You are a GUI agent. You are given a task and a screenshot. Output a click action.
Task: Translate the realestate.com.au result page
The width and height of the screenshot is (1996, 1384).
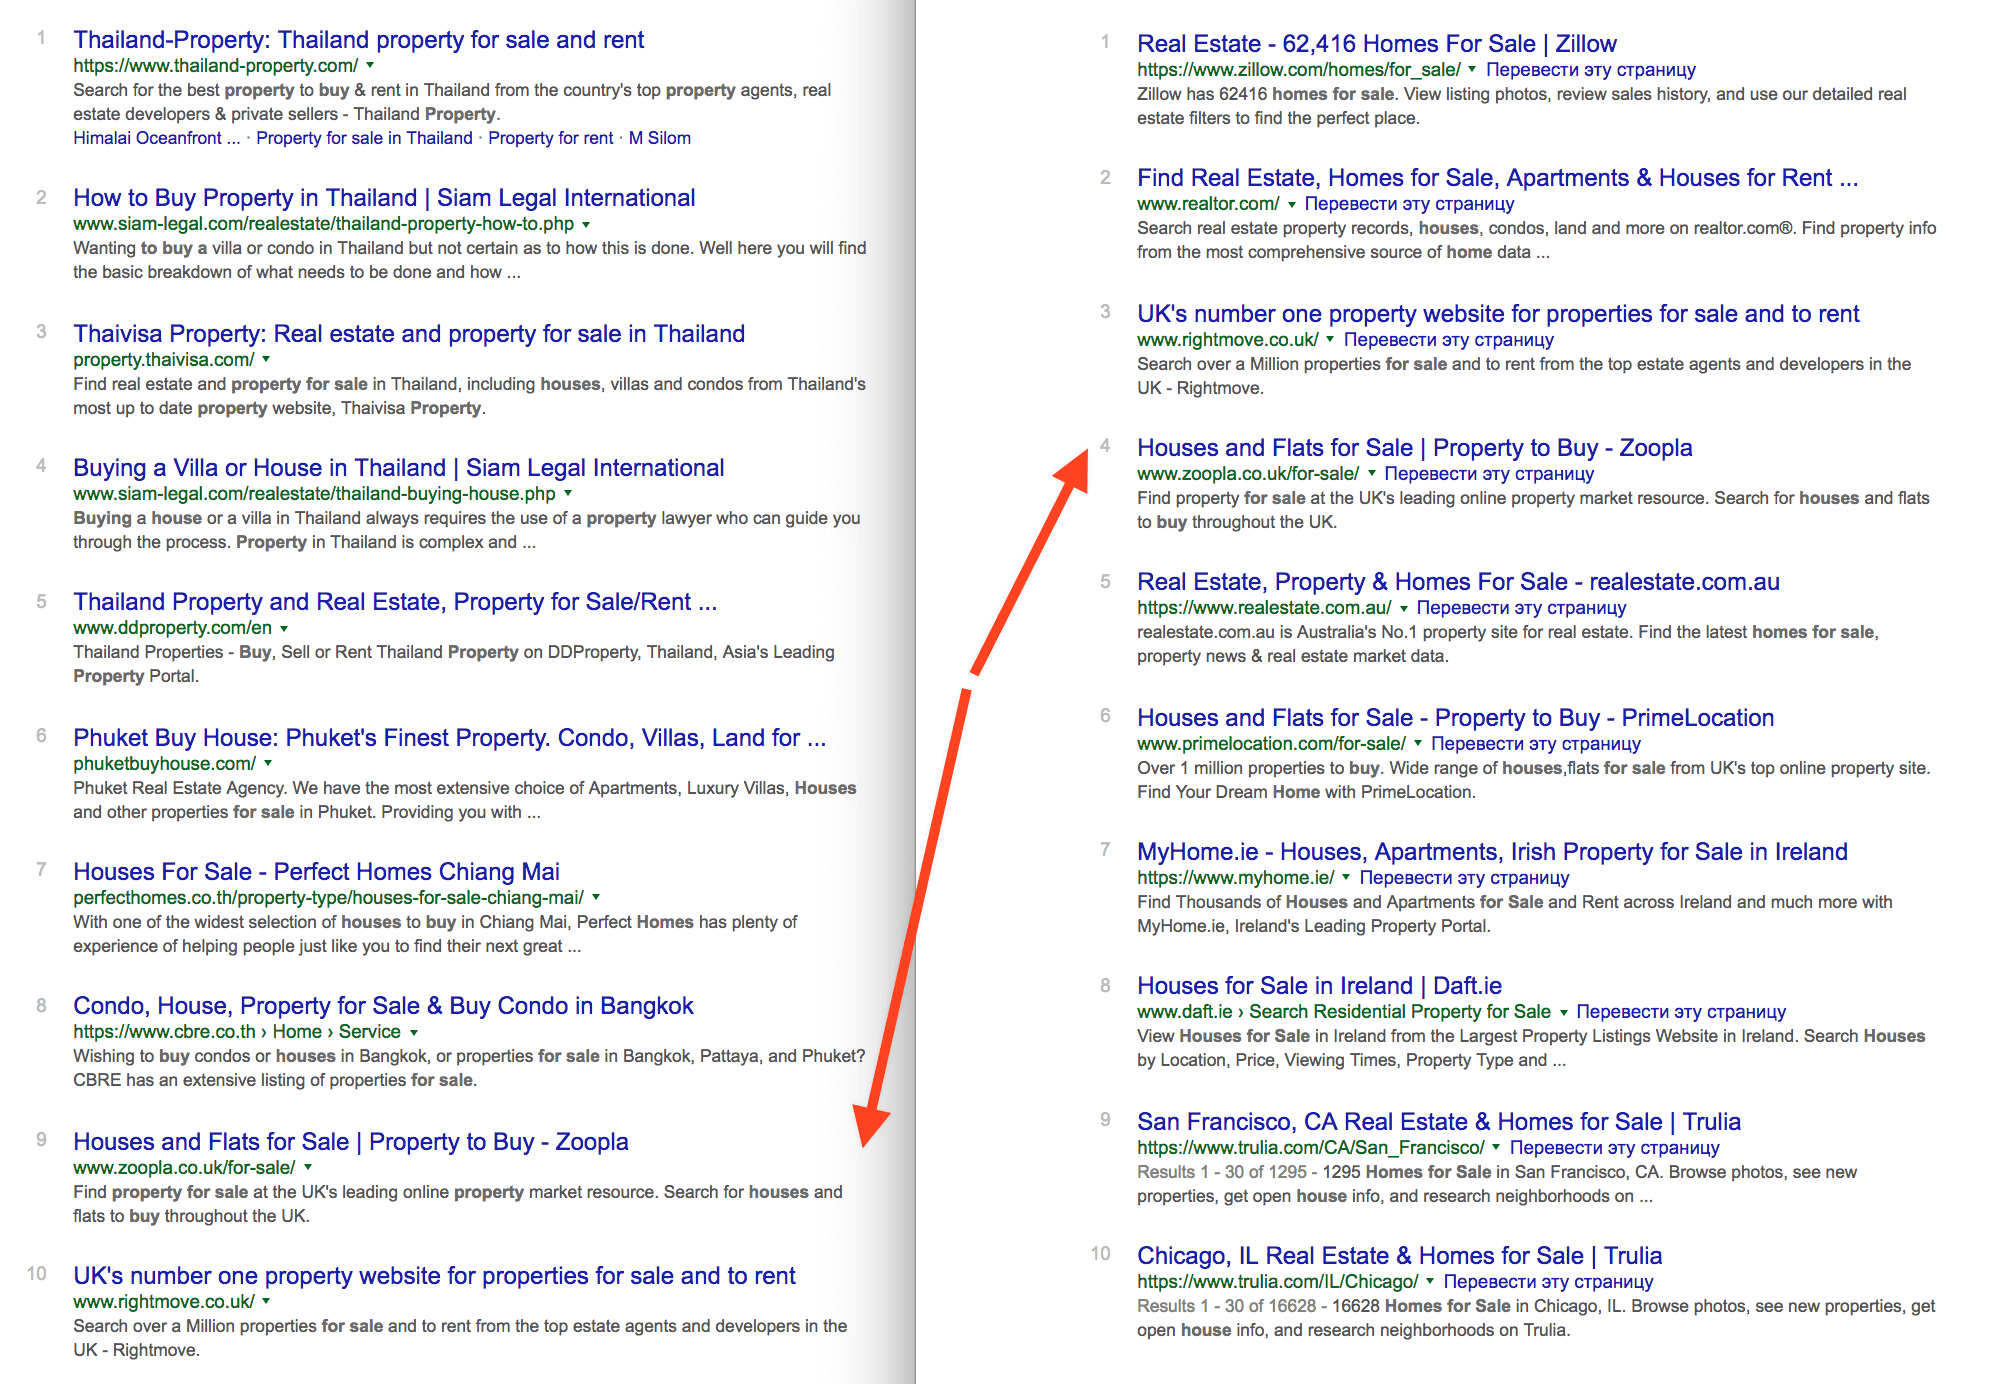[1521, 608]
